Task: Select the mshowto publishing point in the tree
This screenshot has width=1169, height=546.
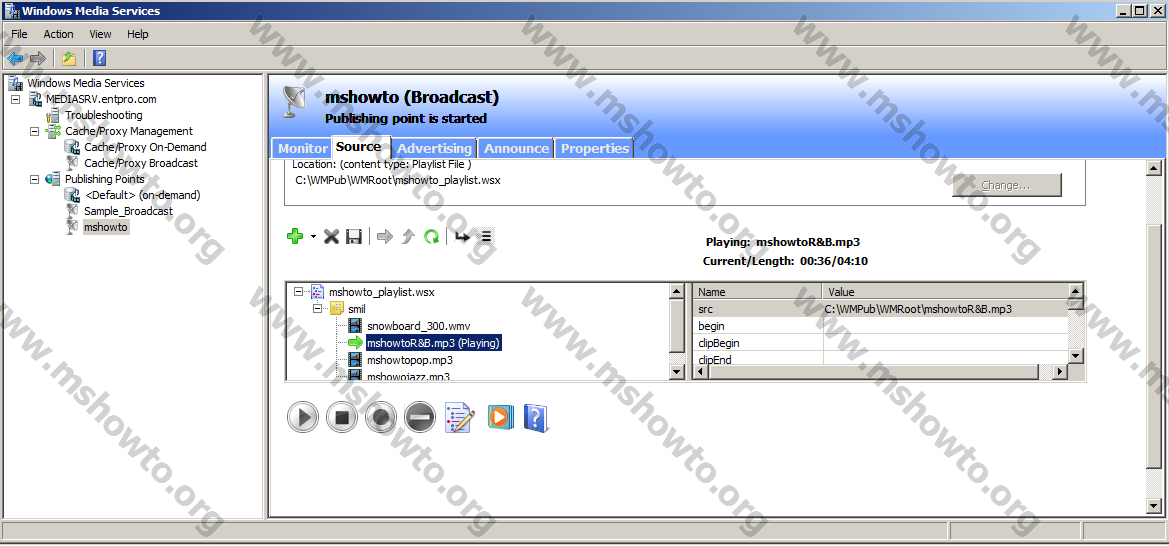Action: [106, 227]
